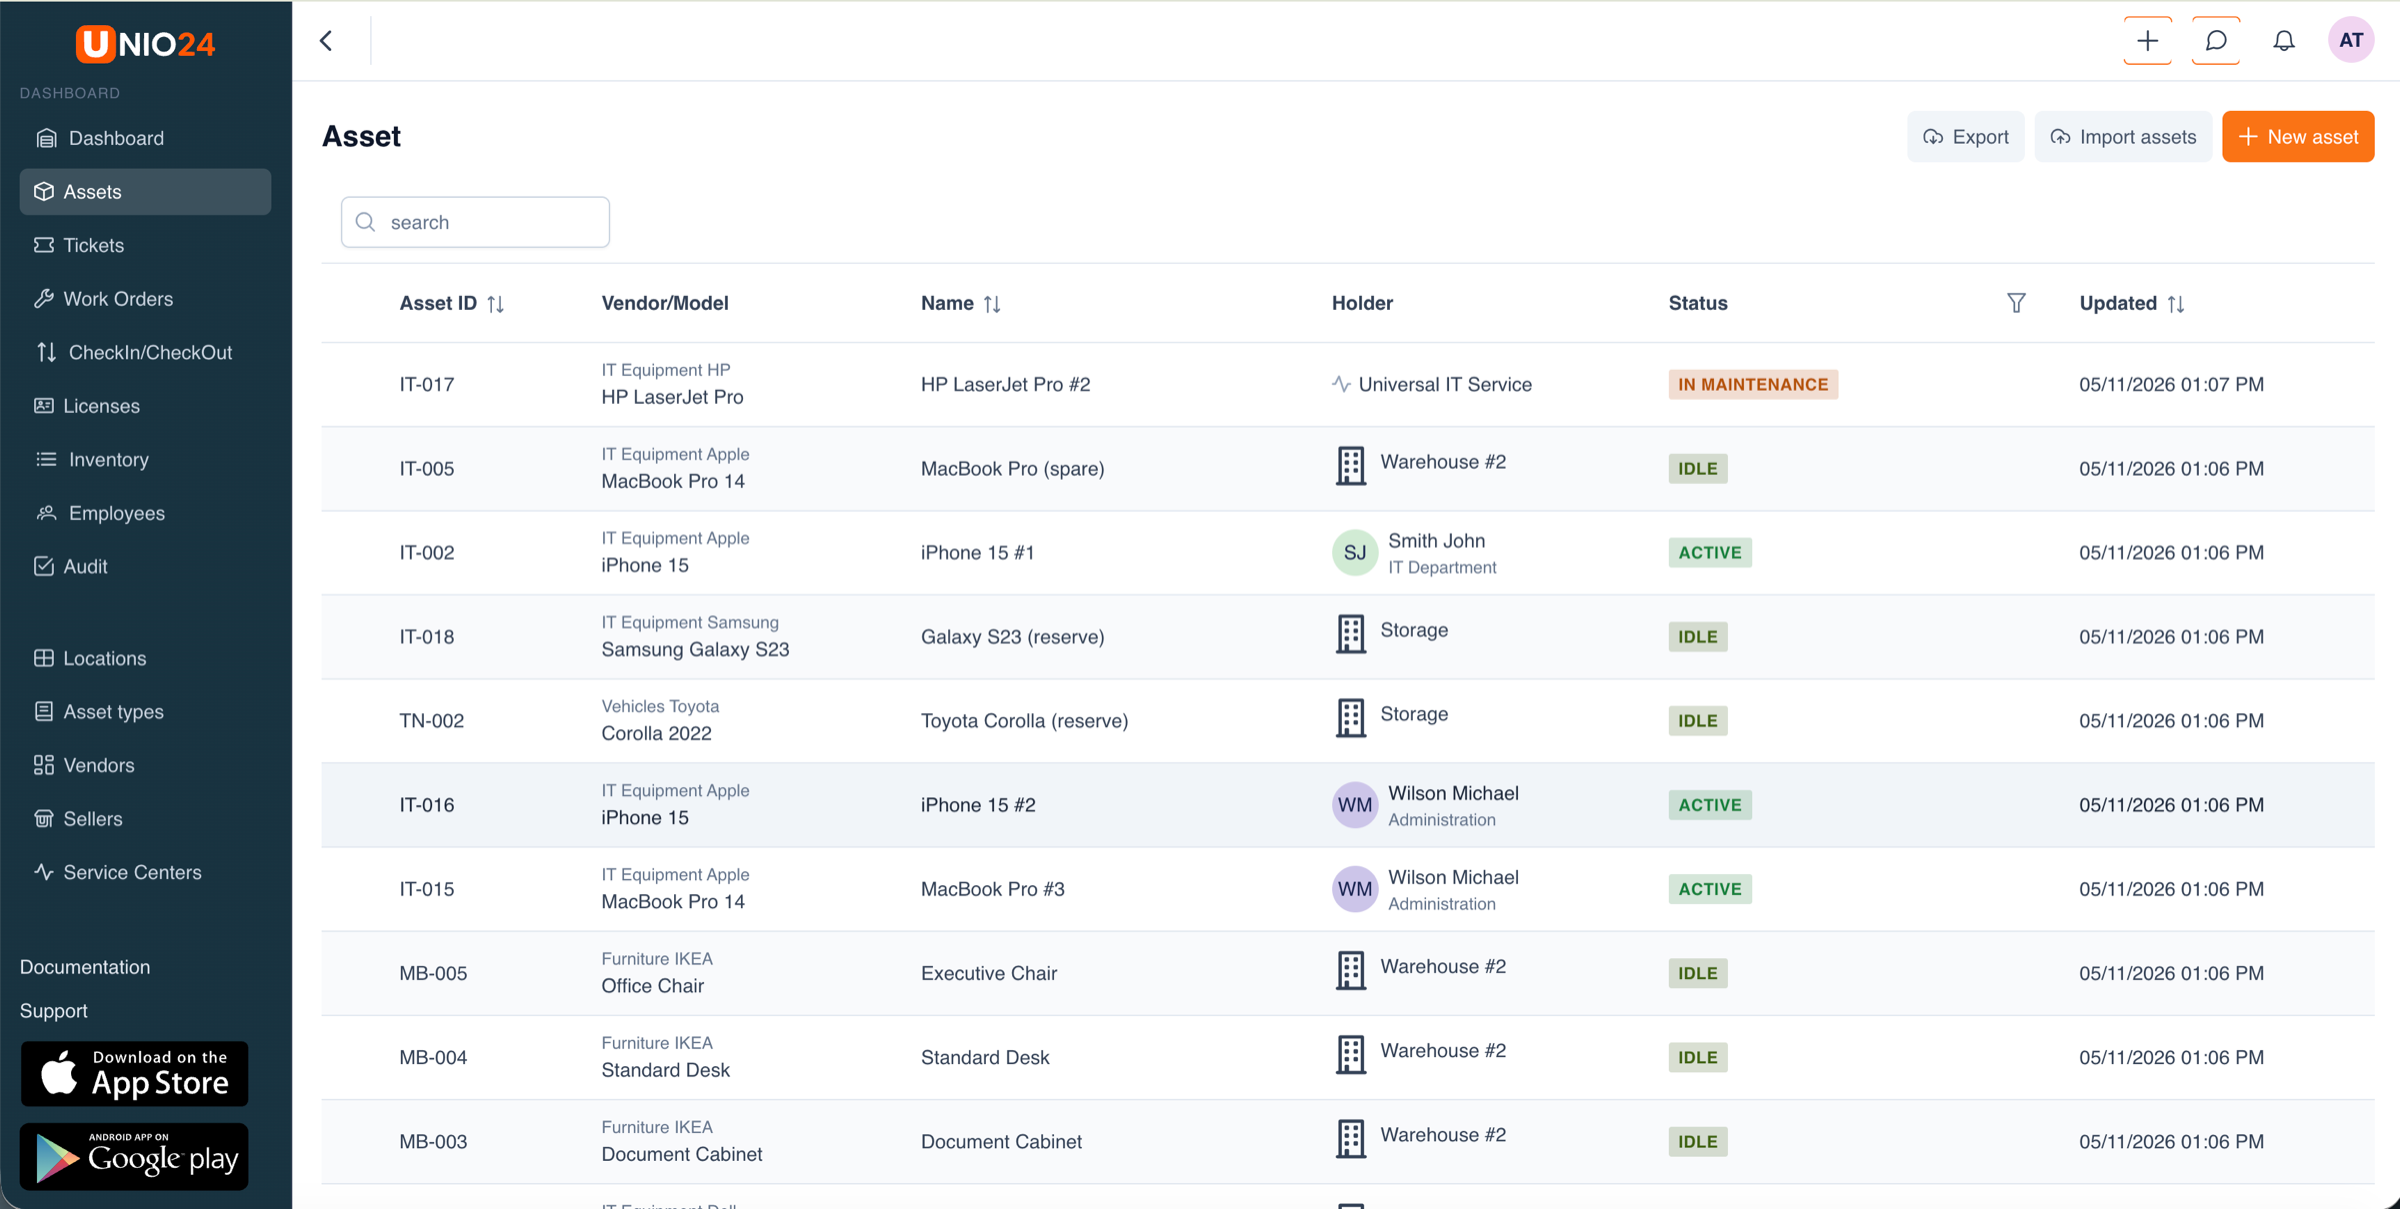Click the WM avatar in the iPhone 15 #2 row
The height and width of the screenshot is (1209, 2400).
1355,805
